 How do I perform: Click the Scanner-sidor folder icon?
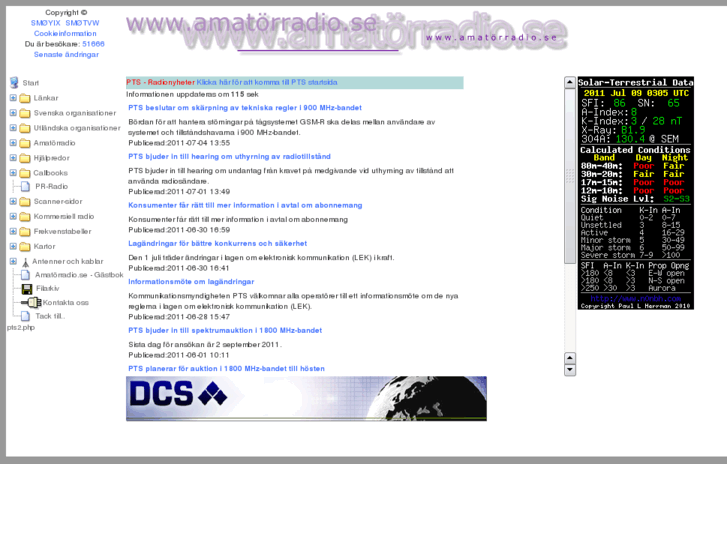click(25, 202)
